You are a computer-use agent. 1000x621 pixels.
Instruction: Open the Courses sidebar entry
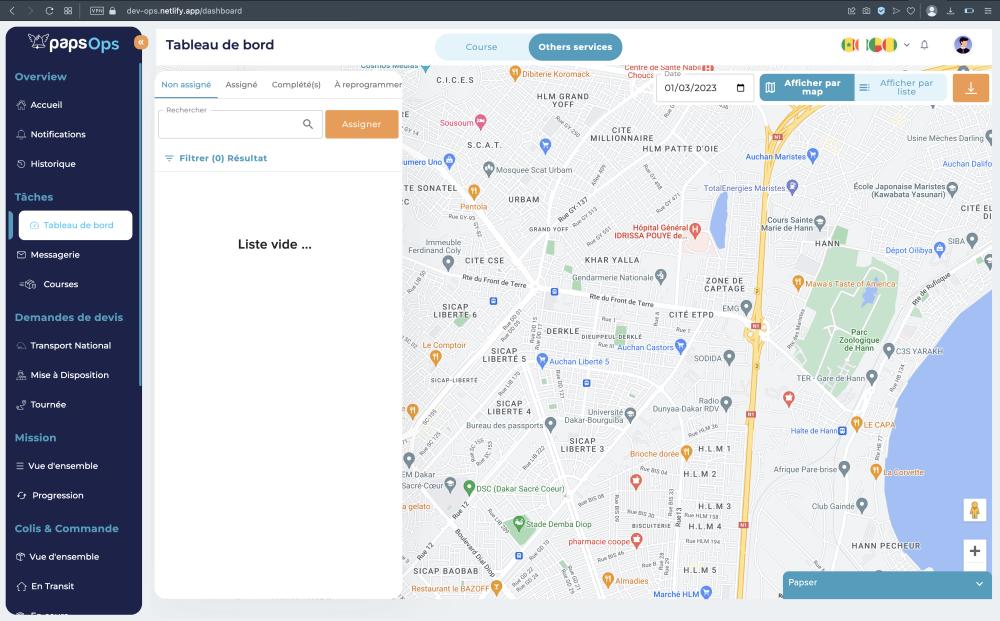coord(49,284)
